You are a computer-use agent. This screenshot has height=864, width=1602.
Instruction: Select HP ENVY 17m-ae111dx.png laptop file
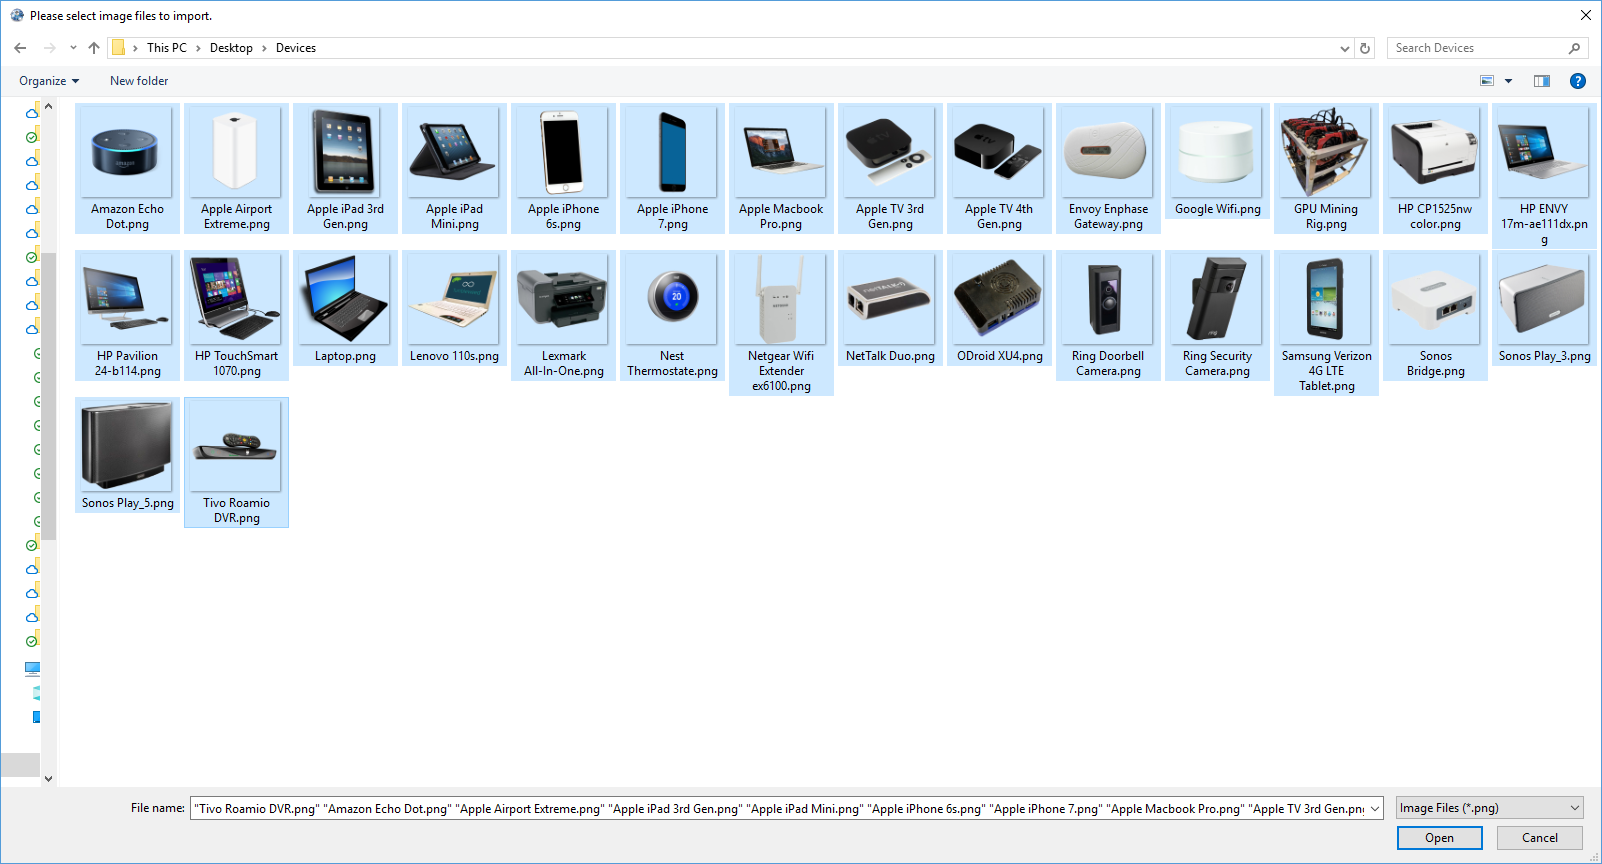1544,176
